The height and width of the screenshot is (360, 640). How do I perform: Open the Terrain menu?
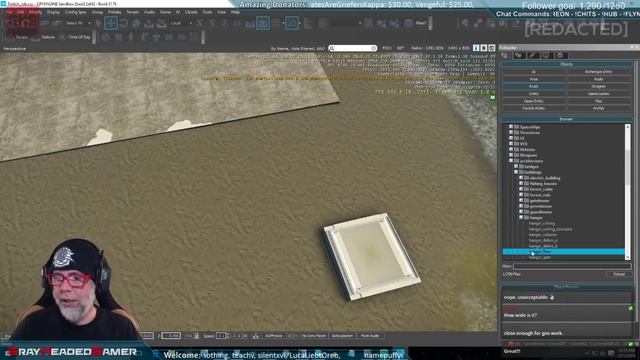tap(133, 12)
